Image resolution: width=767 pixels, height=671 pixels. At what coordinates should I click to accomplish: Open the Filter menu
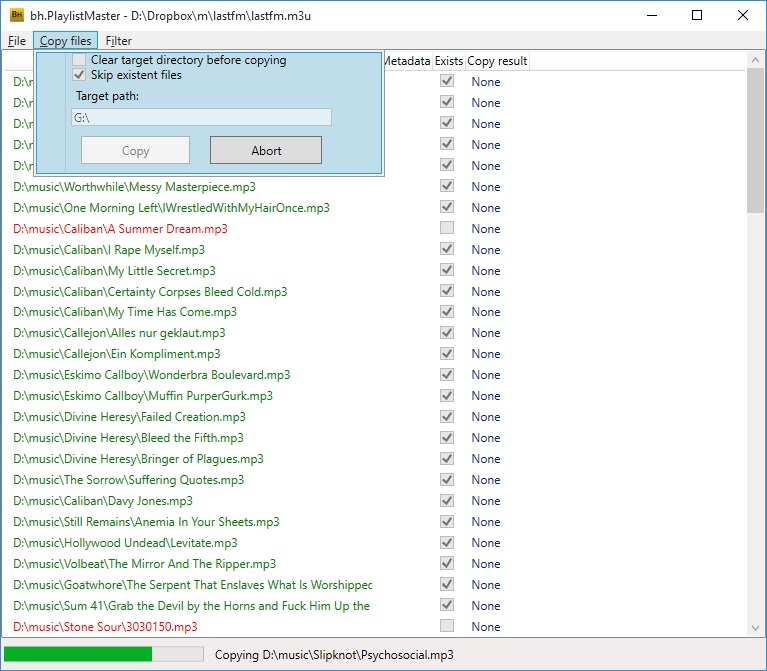[x=118, y=41]
